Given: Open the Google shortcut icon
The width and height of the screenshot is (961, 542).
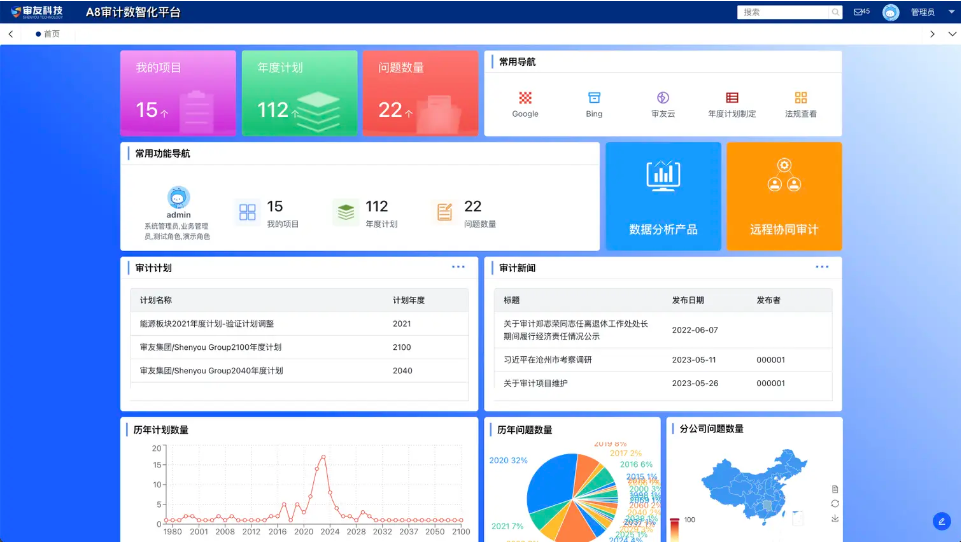Looking at the screenshot, I should click(x=525, y=98).
